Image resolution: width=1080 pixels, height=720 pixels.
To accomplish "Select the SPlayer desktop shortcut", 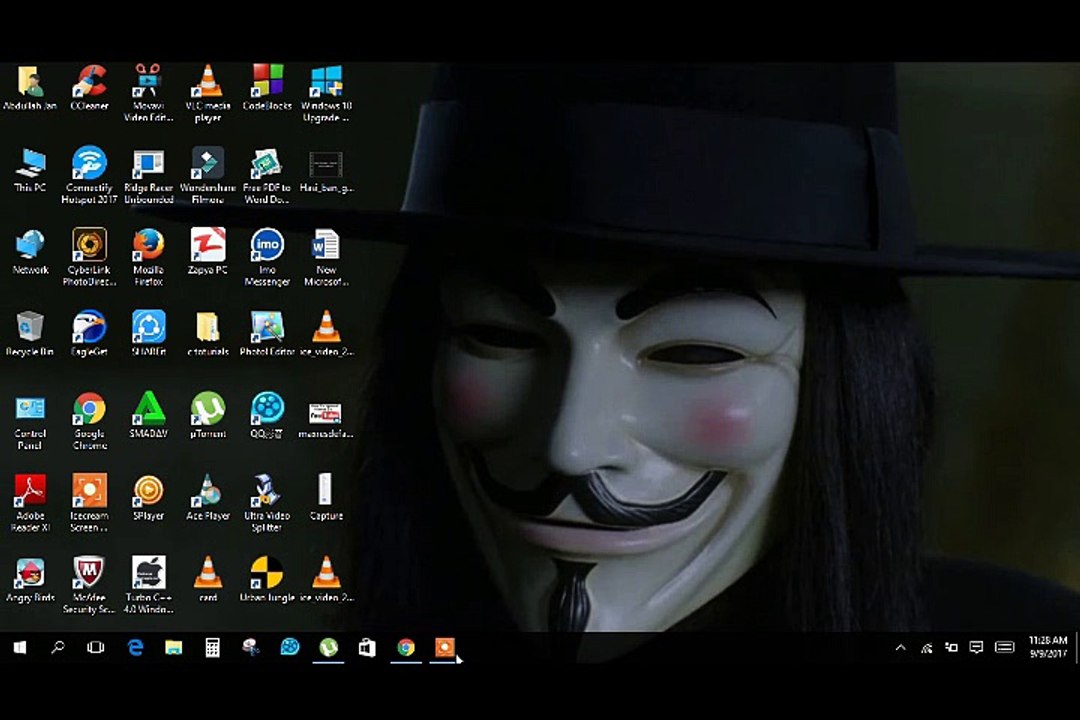I will (x=148, y=497).
